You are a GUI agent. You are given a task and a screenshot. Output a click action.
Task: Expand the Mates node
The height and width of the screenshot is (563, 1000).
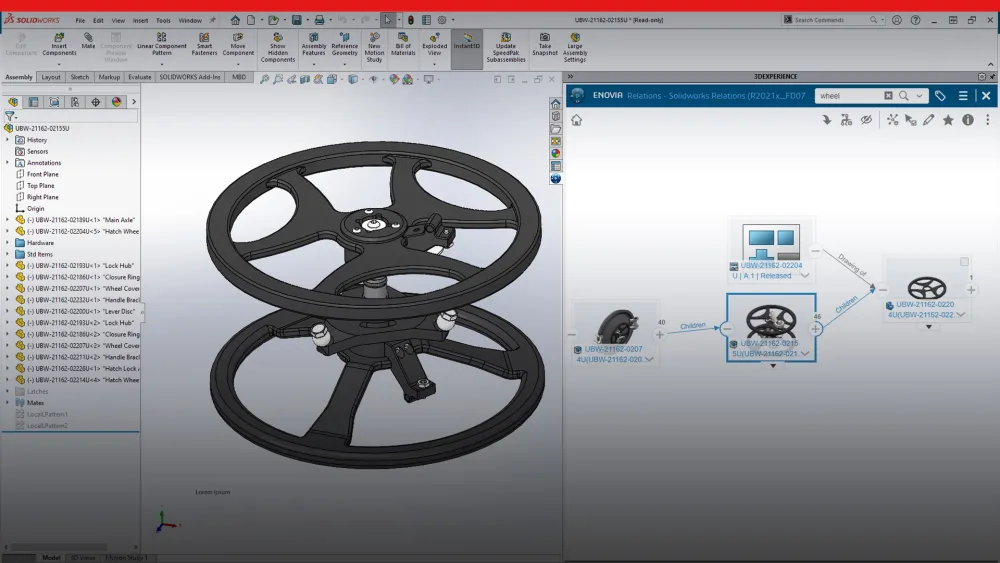(x=8, y=403)
